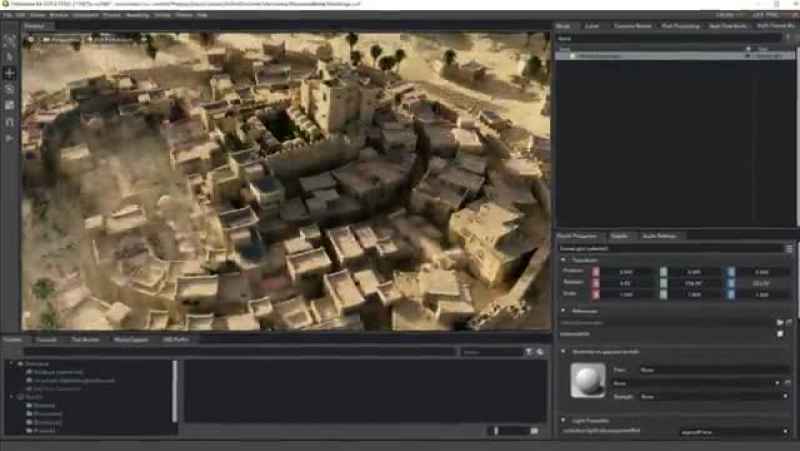The image size is (800, 451).
Task: Collapse the Transform section triangle
Action: pyautogui.click(x=564, y=260)
